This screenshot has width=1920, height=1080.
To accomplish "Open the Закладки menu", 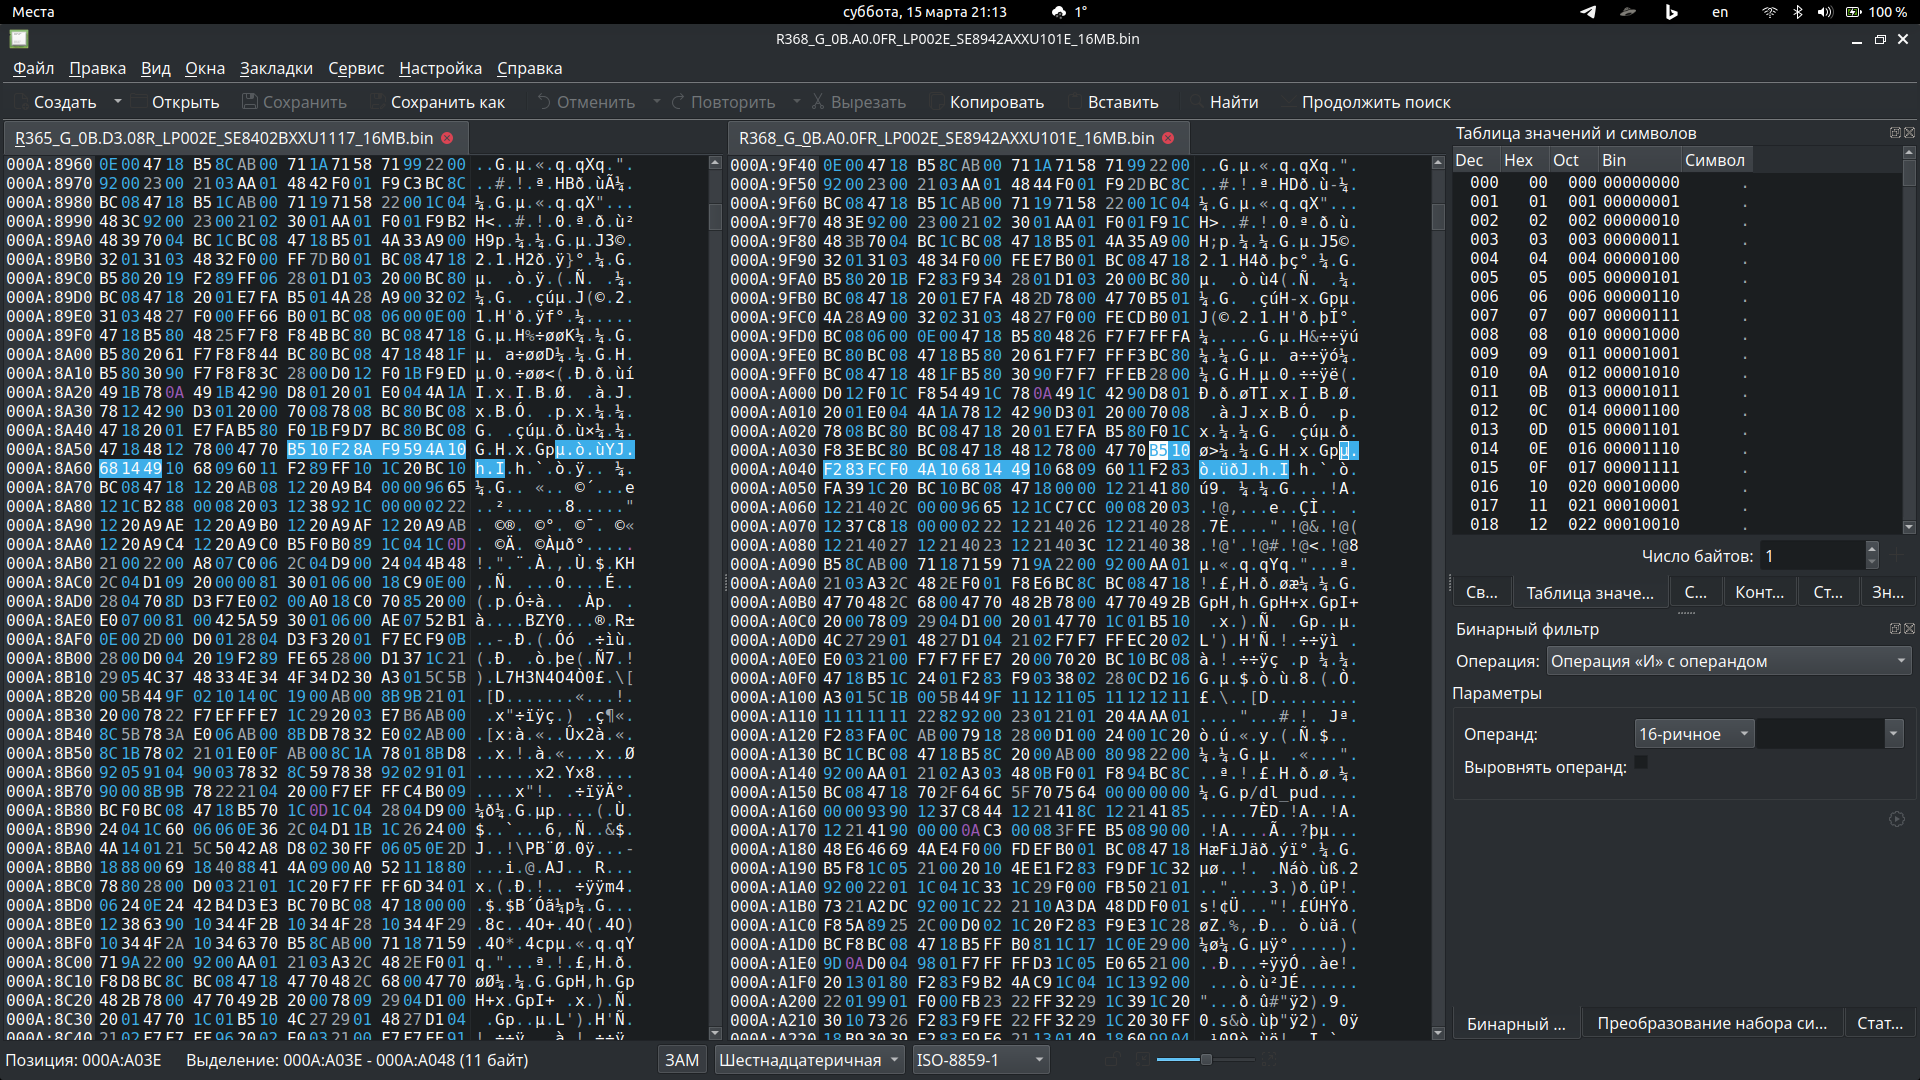I will (276, 68).
